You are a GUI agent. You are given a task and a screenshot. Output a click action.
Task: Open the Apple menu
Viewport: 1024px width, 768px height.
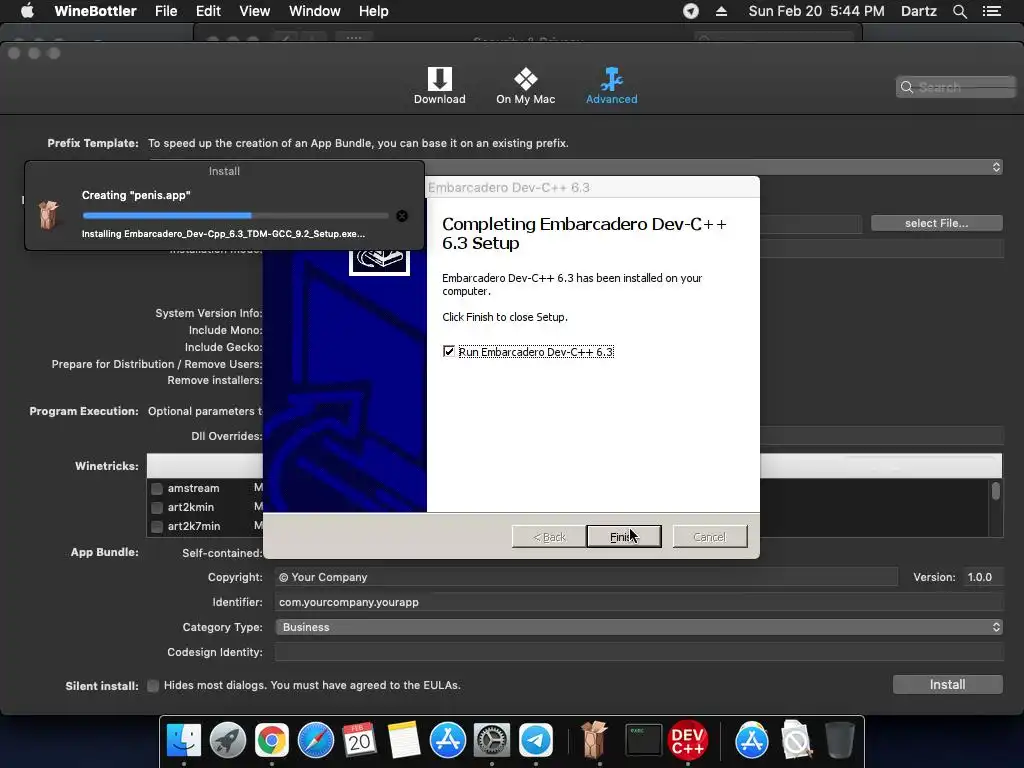coord(27,11)
